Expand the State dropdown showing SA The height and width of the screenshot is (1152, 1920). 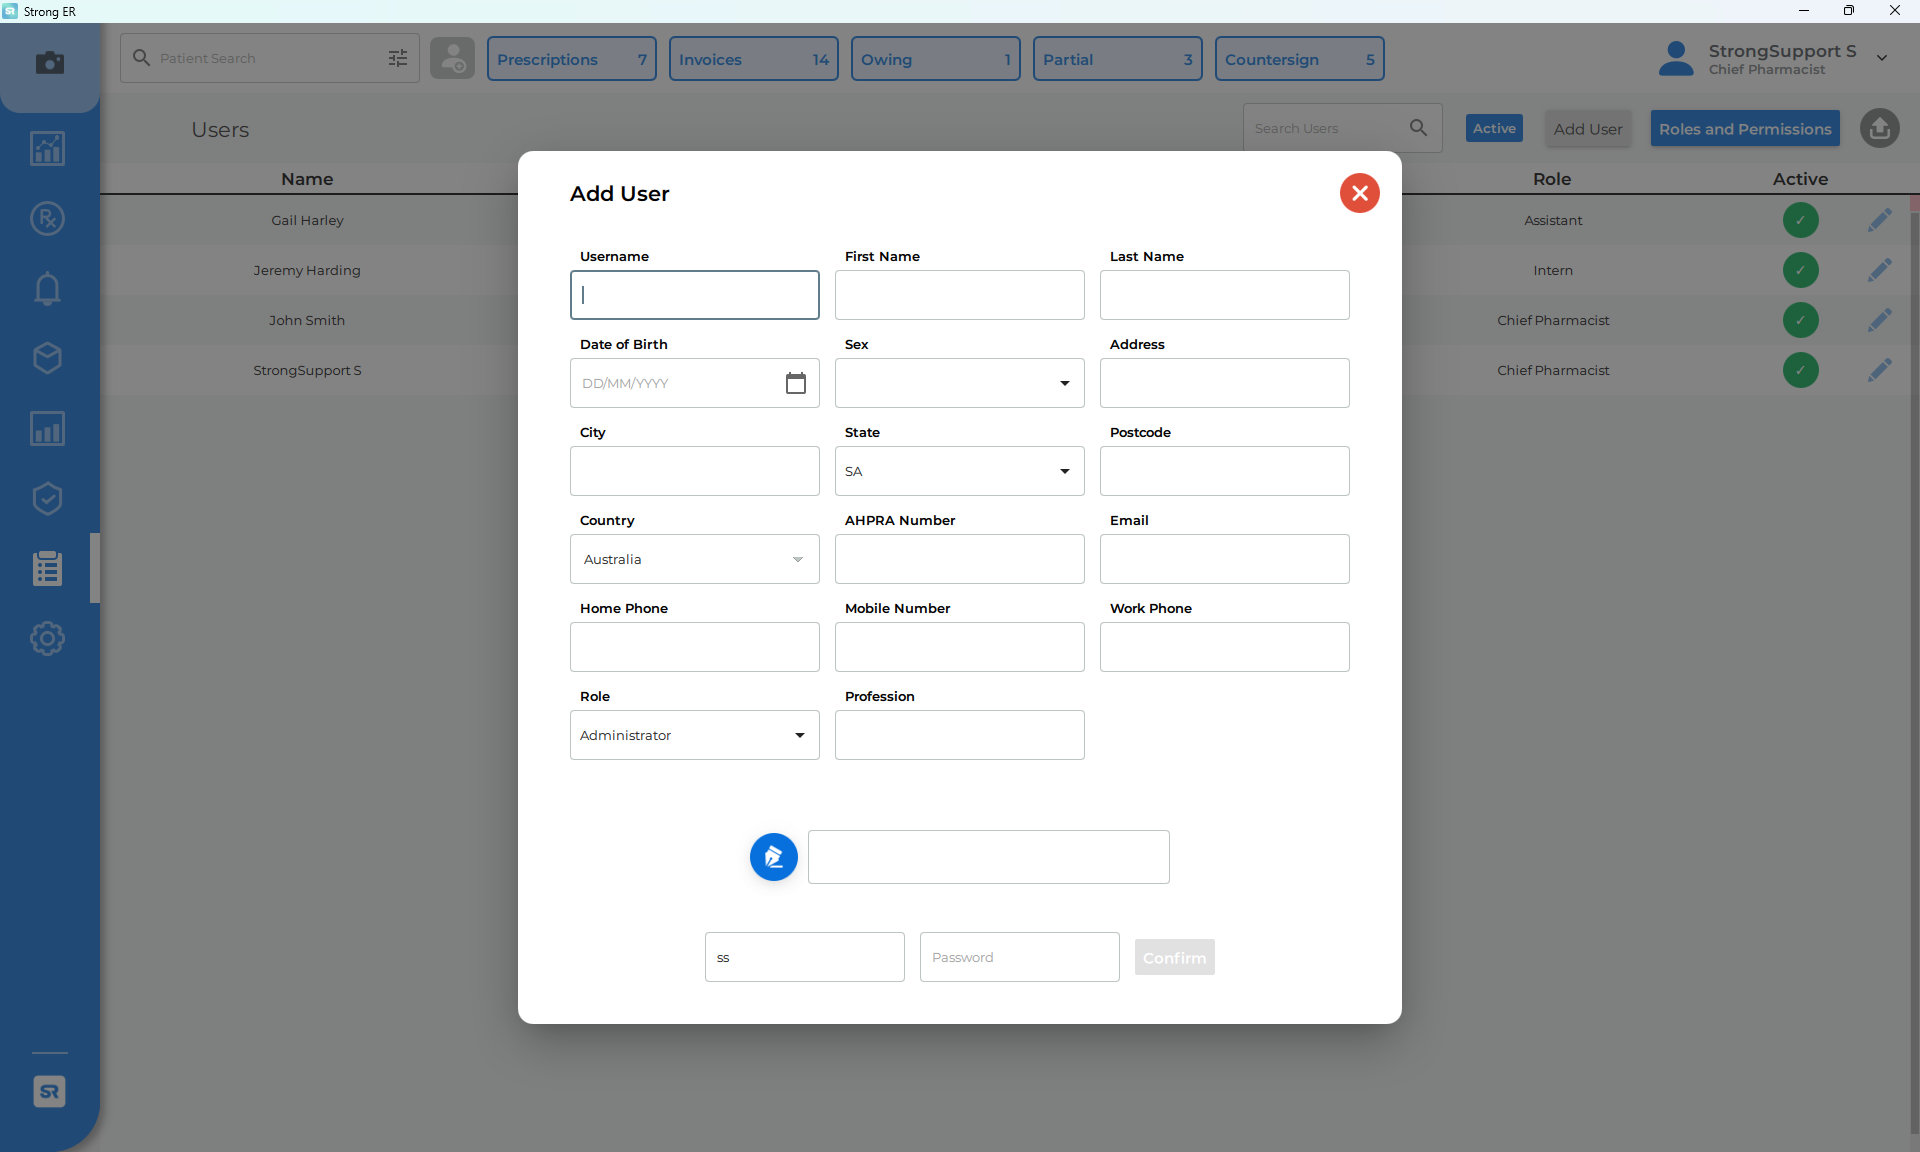1065,471
